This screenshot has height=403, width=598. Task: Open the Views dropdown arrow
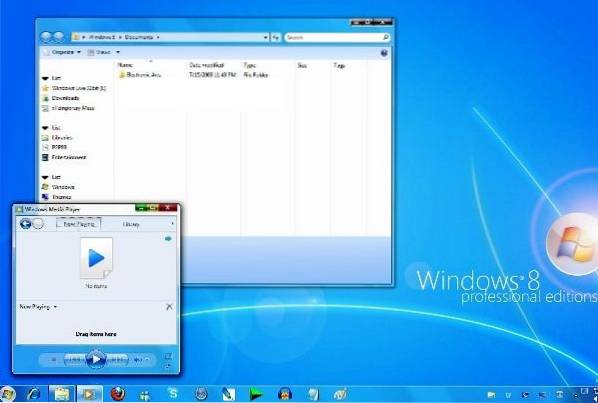pos(118,52)
